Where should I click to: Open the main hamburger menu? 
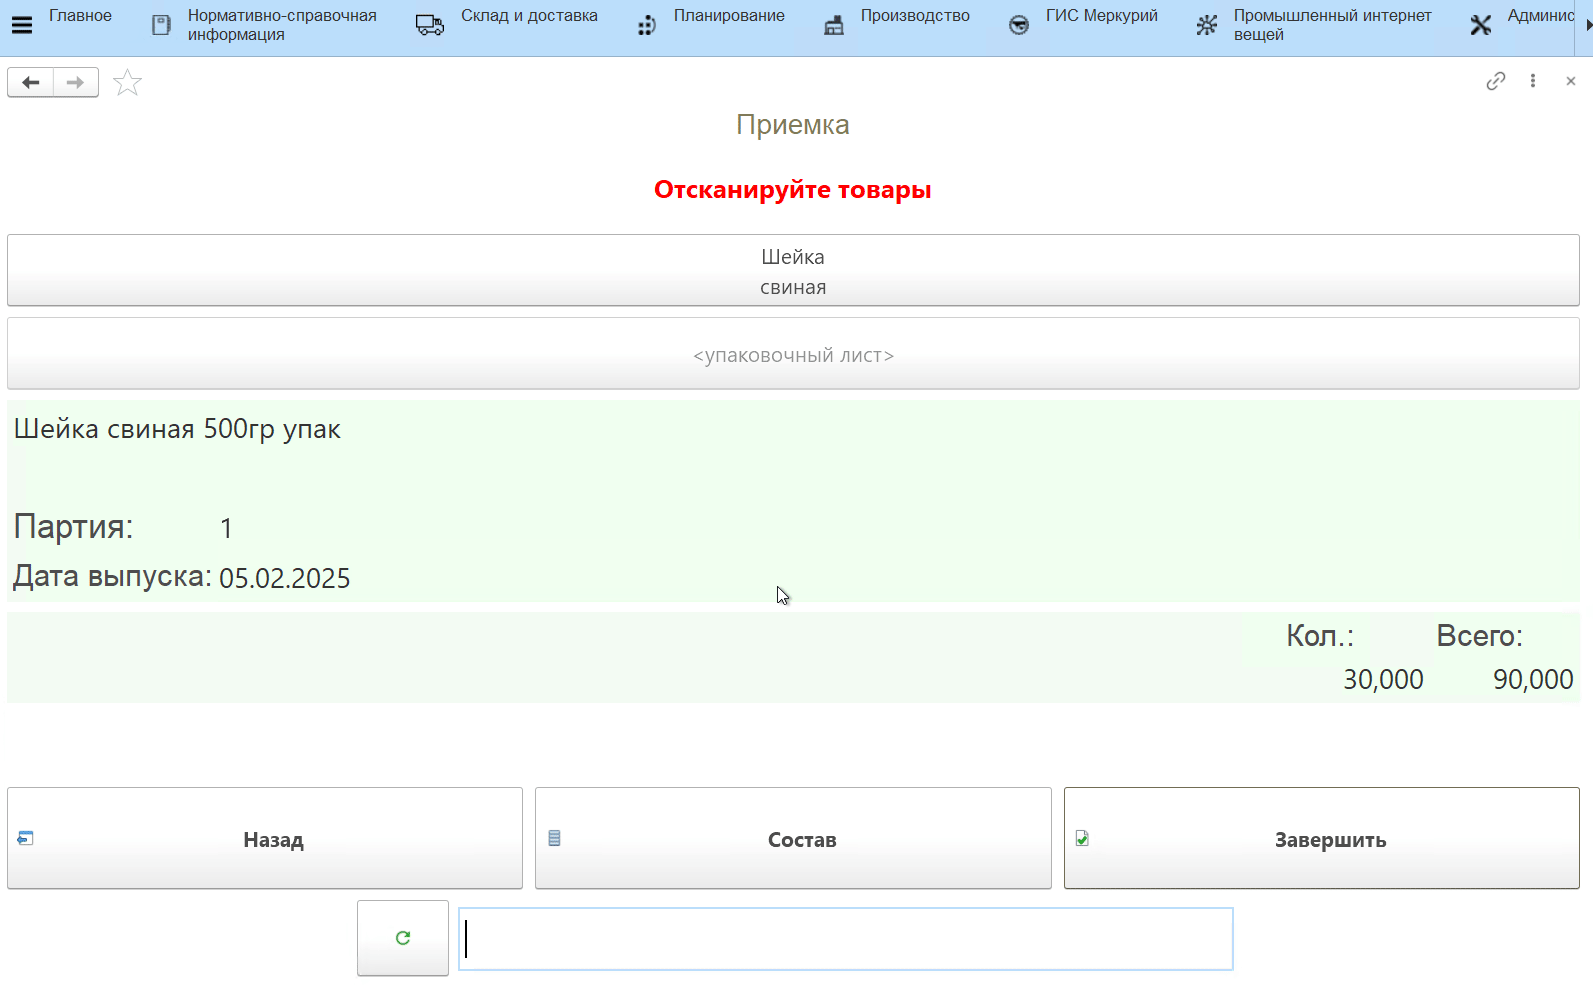(x=21, y=25)
